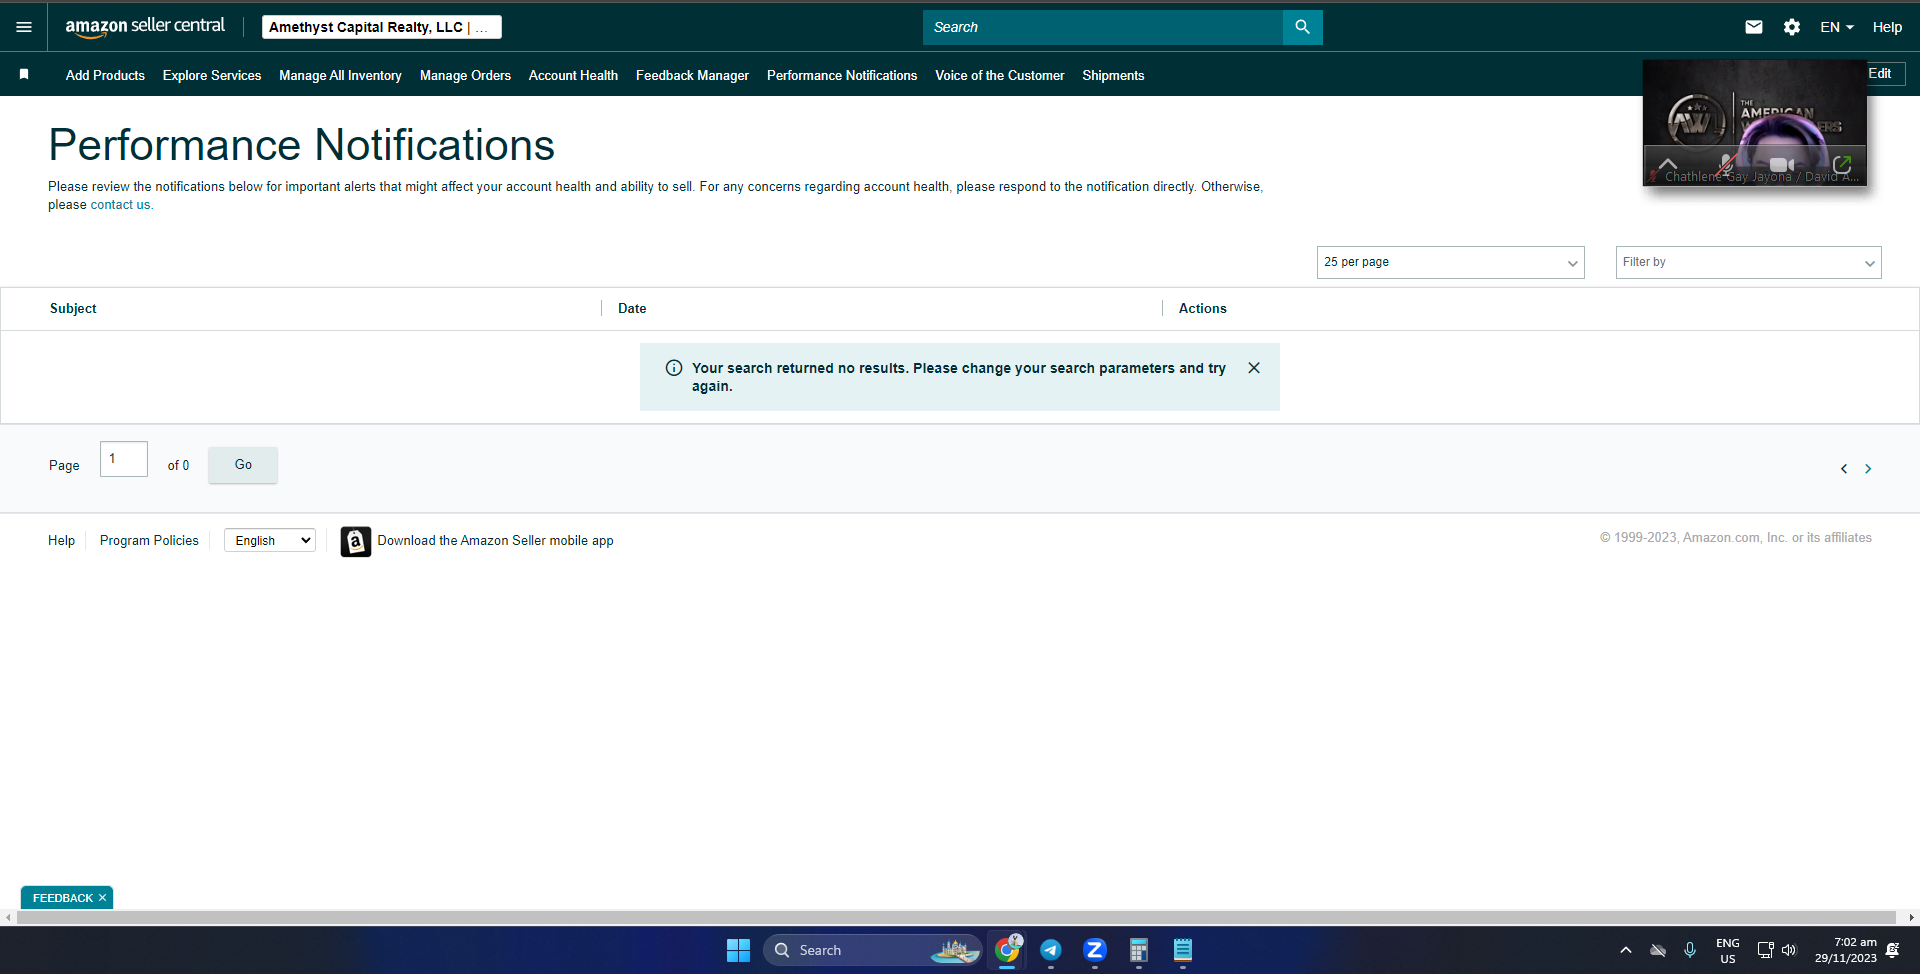This screenshot has height=974, width=1920.
Task: Open the taskbar clock and date
Action: tap(1846, 950)
